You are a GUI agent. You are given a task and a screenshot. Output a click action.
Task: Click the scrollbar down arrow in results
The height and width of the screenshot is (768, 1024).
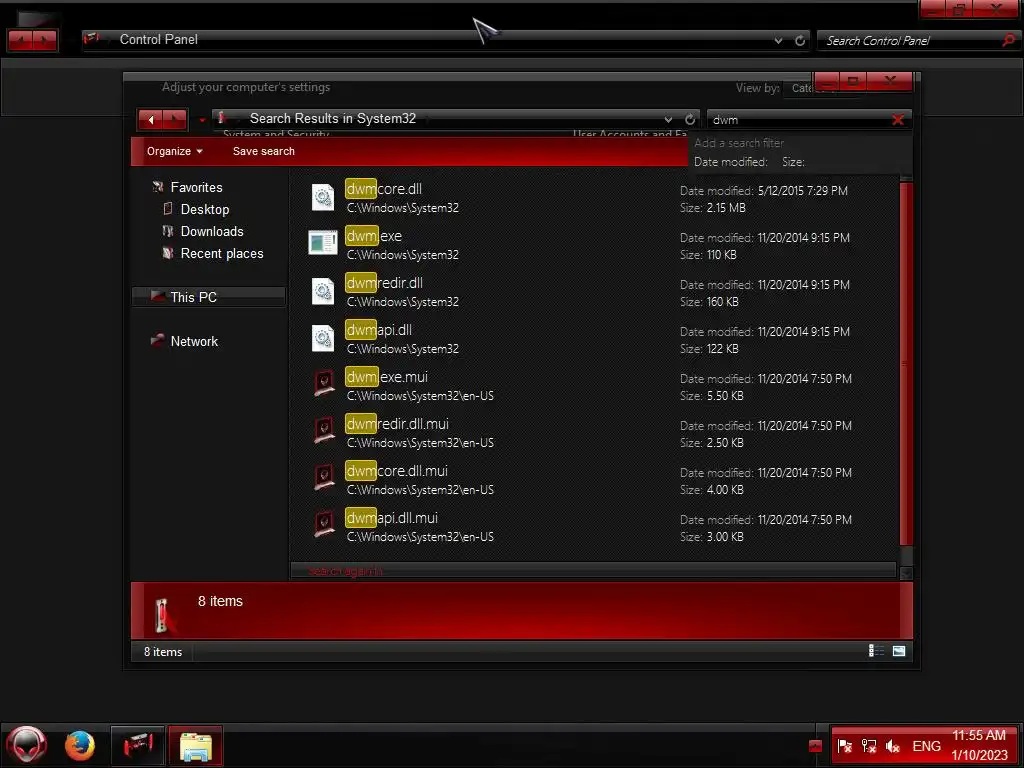pyautogui.click(x=906, y=573)
